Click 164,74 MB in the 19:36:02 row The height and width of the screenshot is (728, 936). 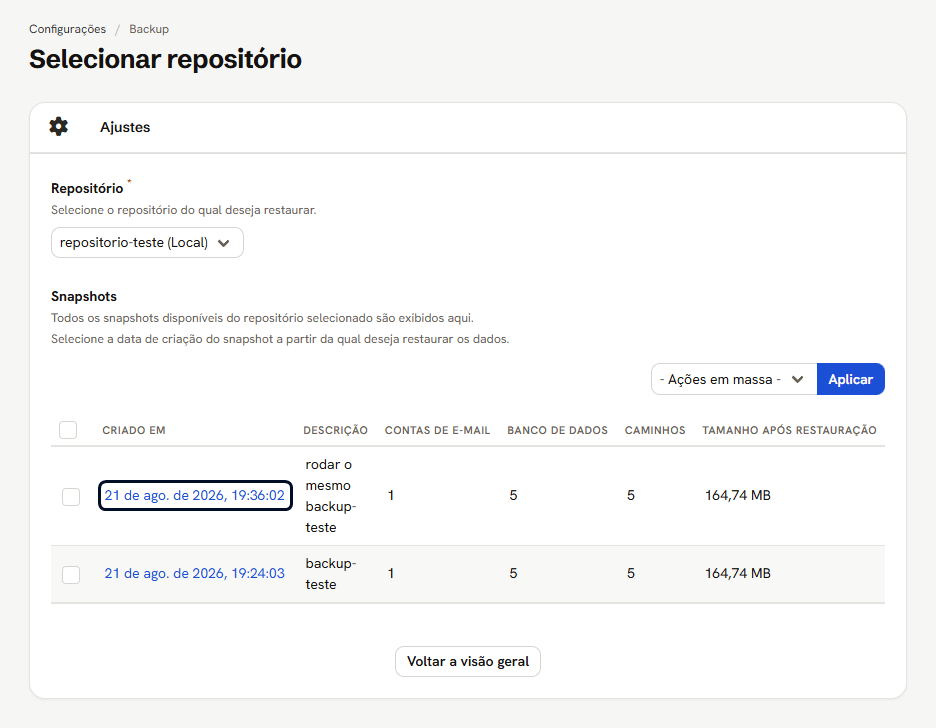(x=738, y=495)
